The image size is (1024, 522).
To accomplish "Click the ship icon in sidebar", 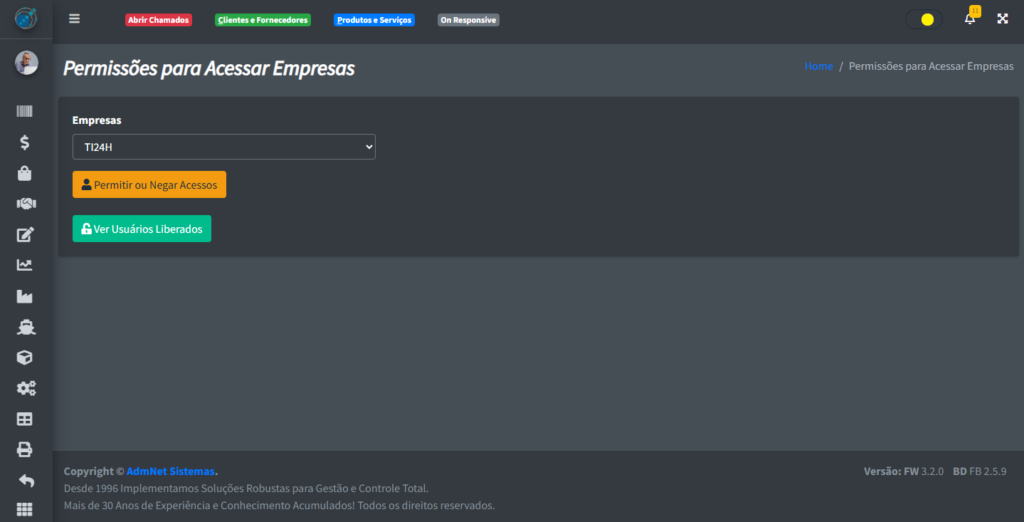I will pos(25,327).
